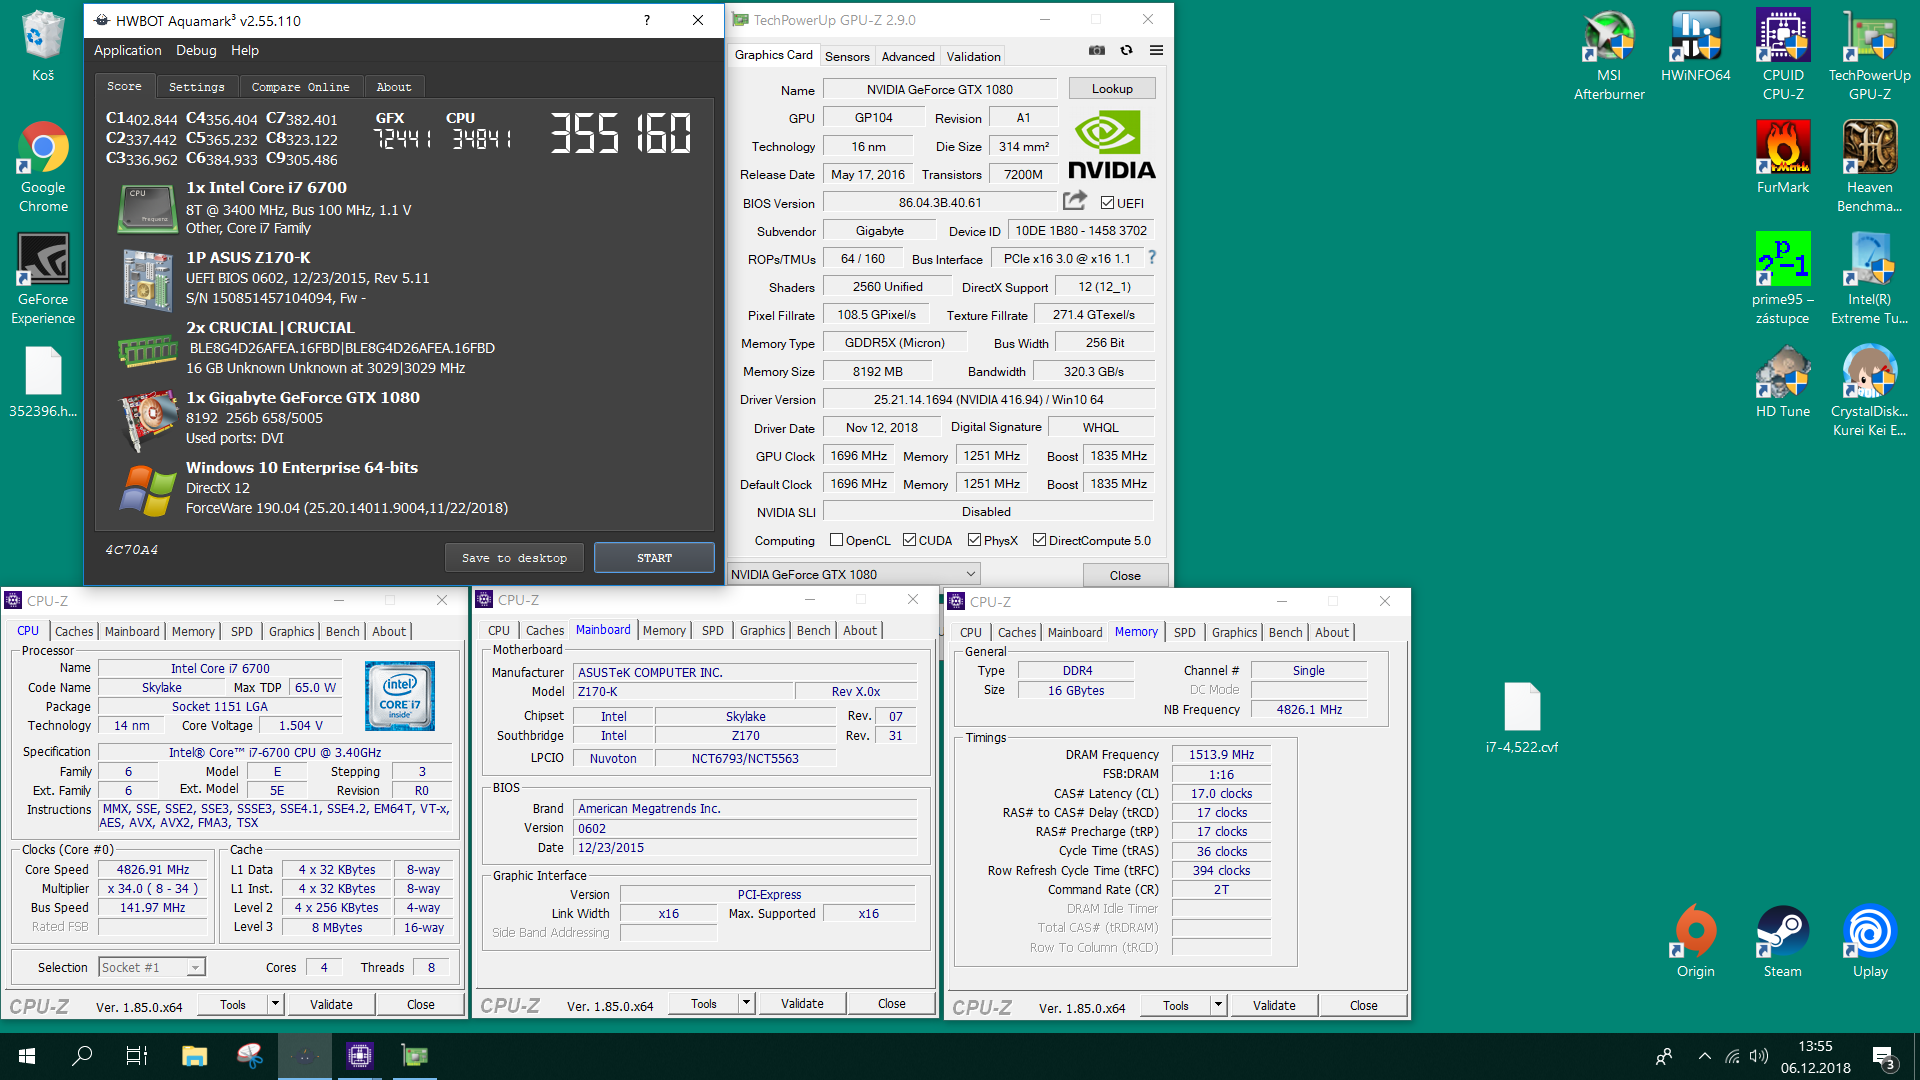This screenshot has width=1920, height=1080.
Task: Open the Help menu in Aquamark
Action: coord(245,50)
